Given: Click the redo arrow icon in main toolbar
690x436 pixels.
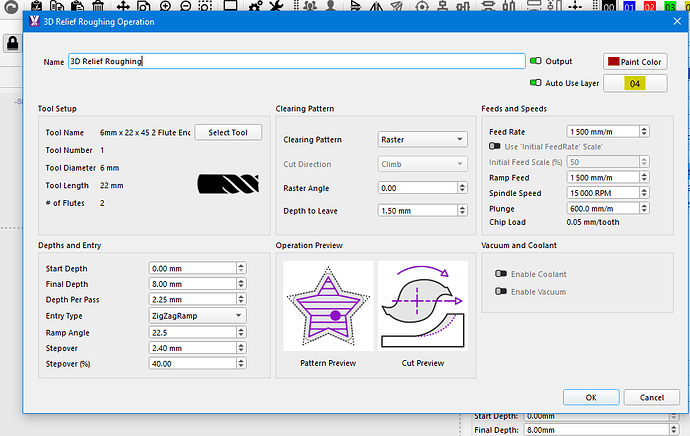Looking at the screenshot, I should [11, 6].
